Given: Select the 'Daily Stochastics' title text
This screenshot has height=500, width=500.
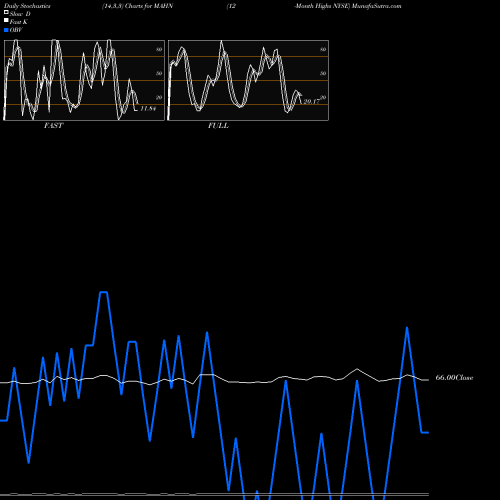Looking at the screenshot, I should (x=27, y=6).
